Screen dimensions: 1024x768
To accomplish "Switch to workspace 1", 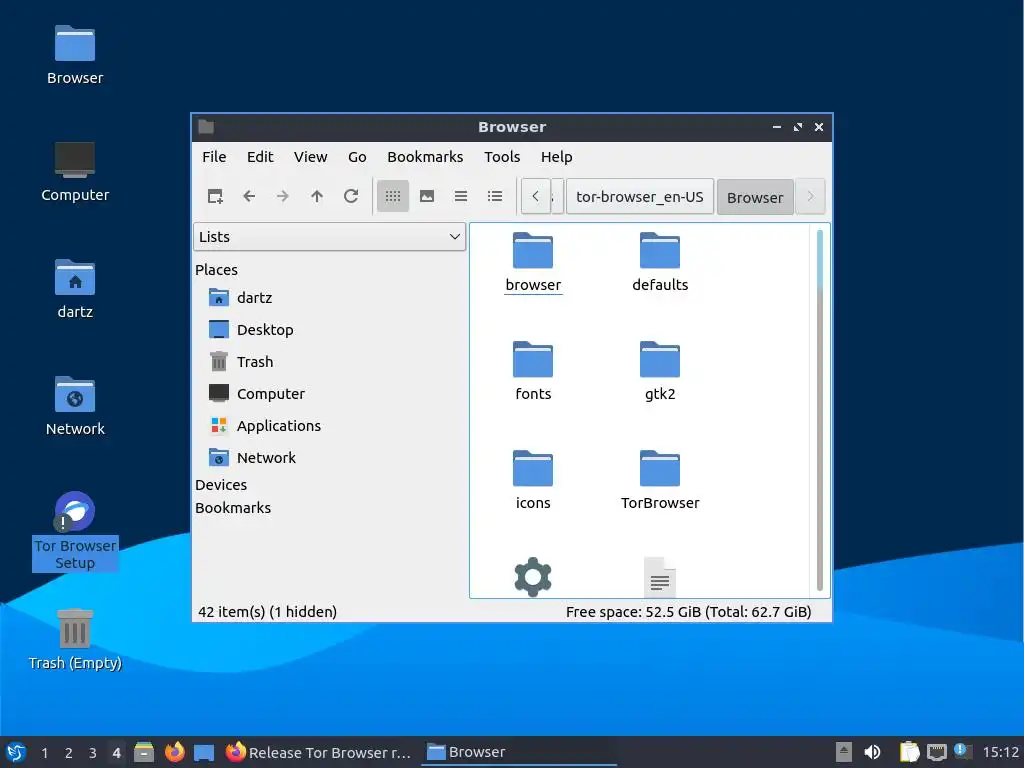I will 44,753.
